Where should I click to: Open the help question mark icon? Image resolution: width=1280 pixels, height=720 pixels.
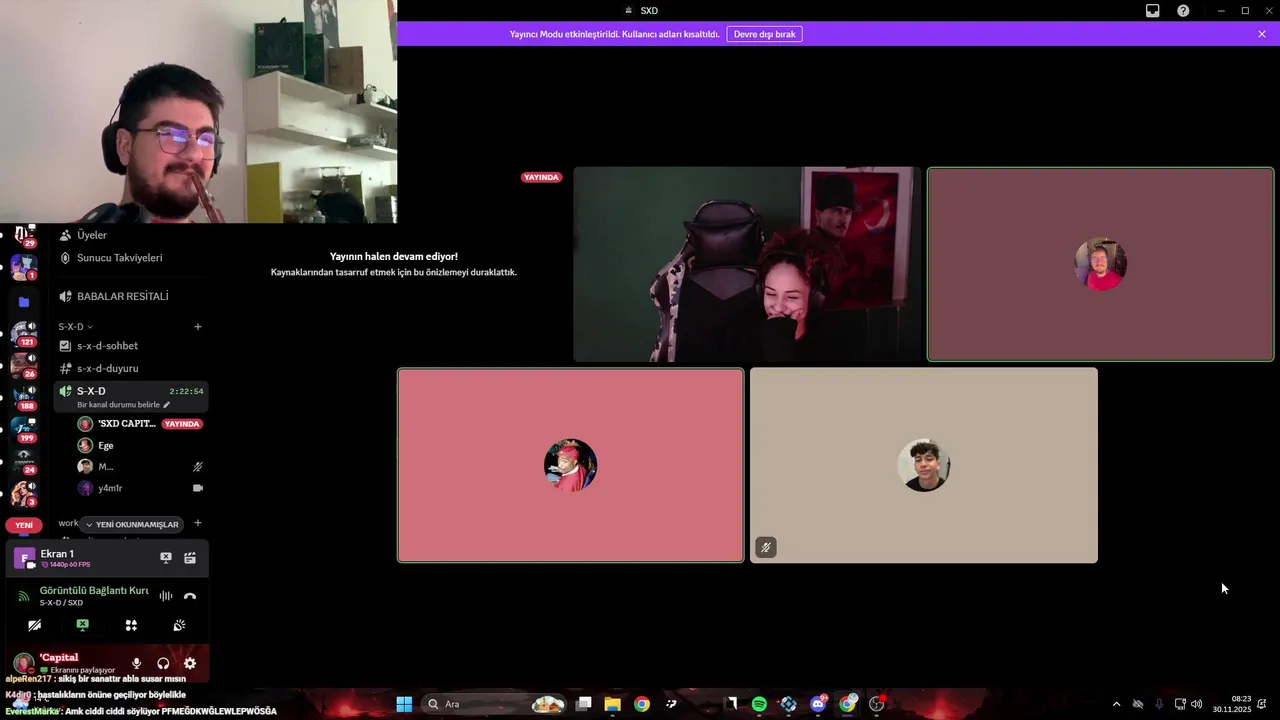1183,11
